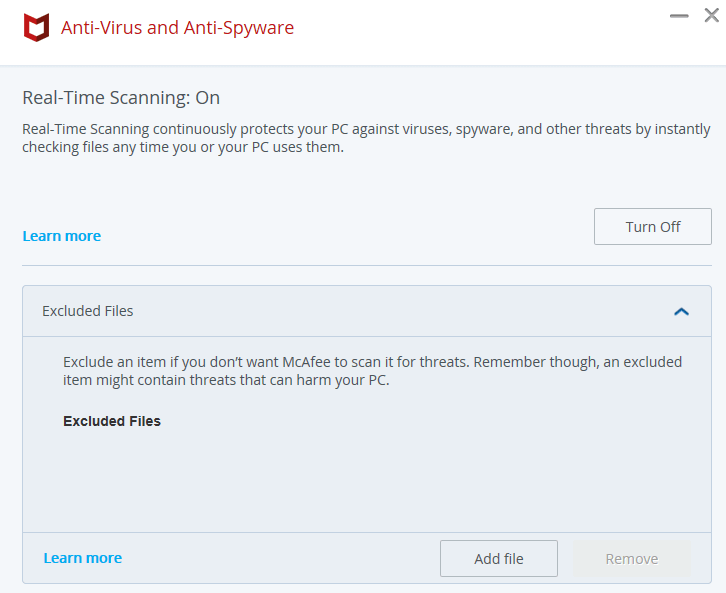
Task: Turn Off Real-Time Scanning
Action: pos(652,226)
